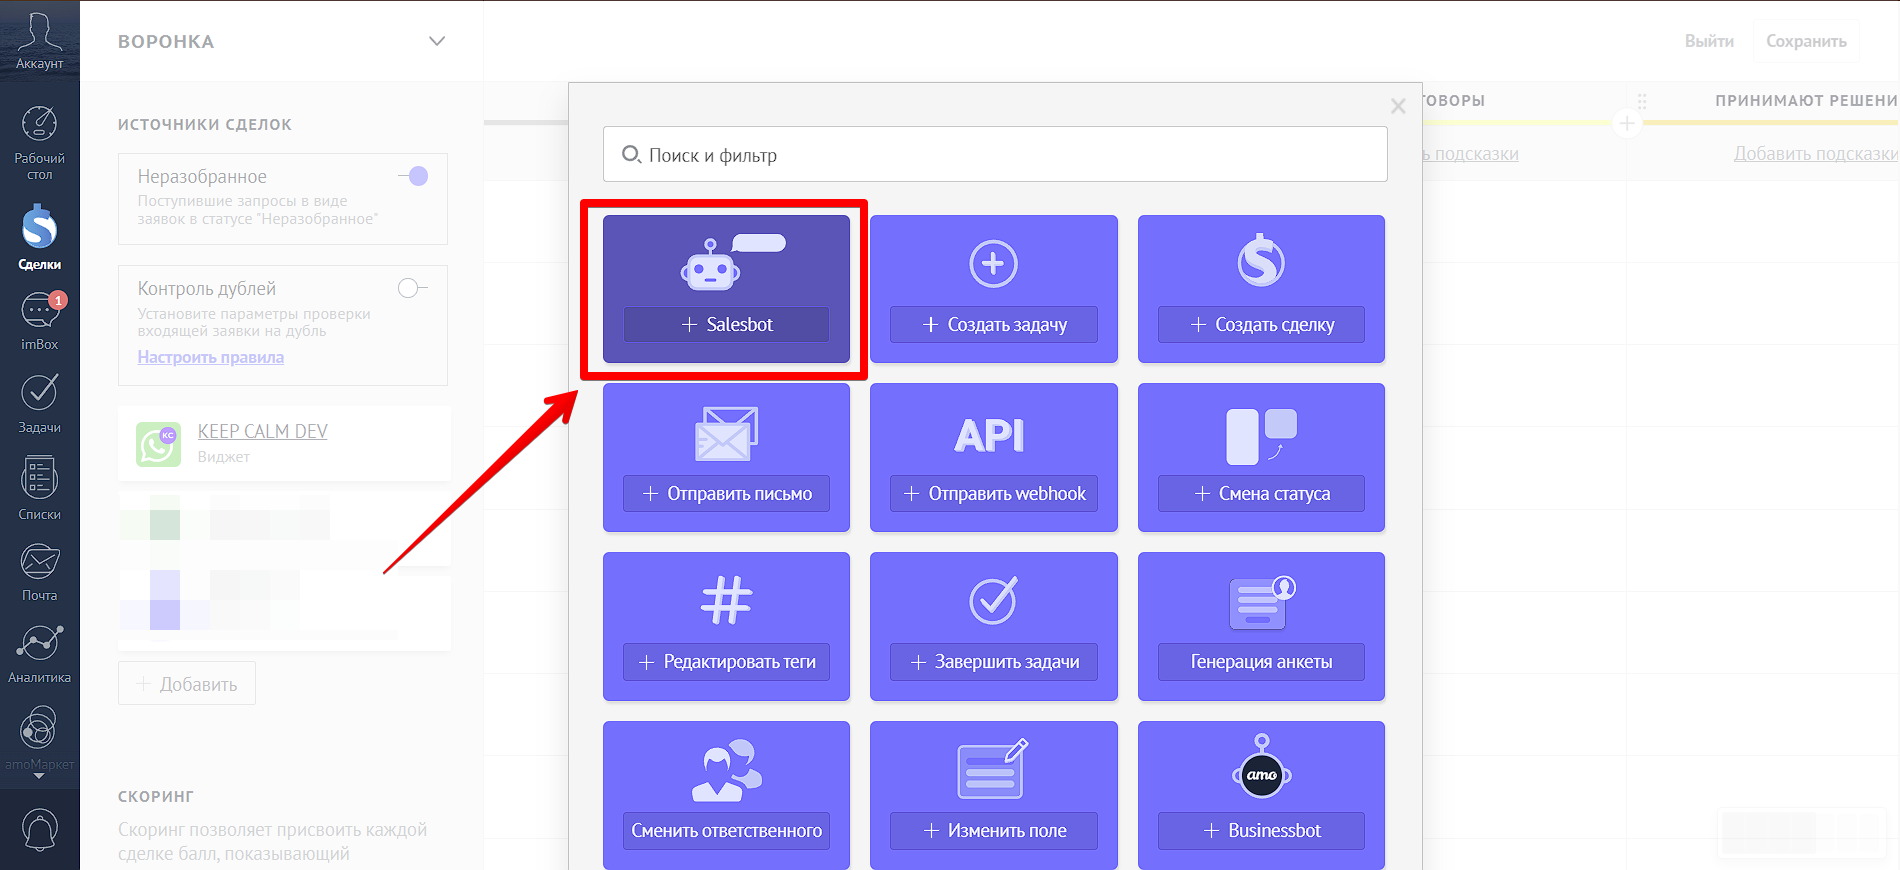Expand sidebar arrow below amoМаркет
The width and height of the screenshot is (1900, 870).
point(39,776)
